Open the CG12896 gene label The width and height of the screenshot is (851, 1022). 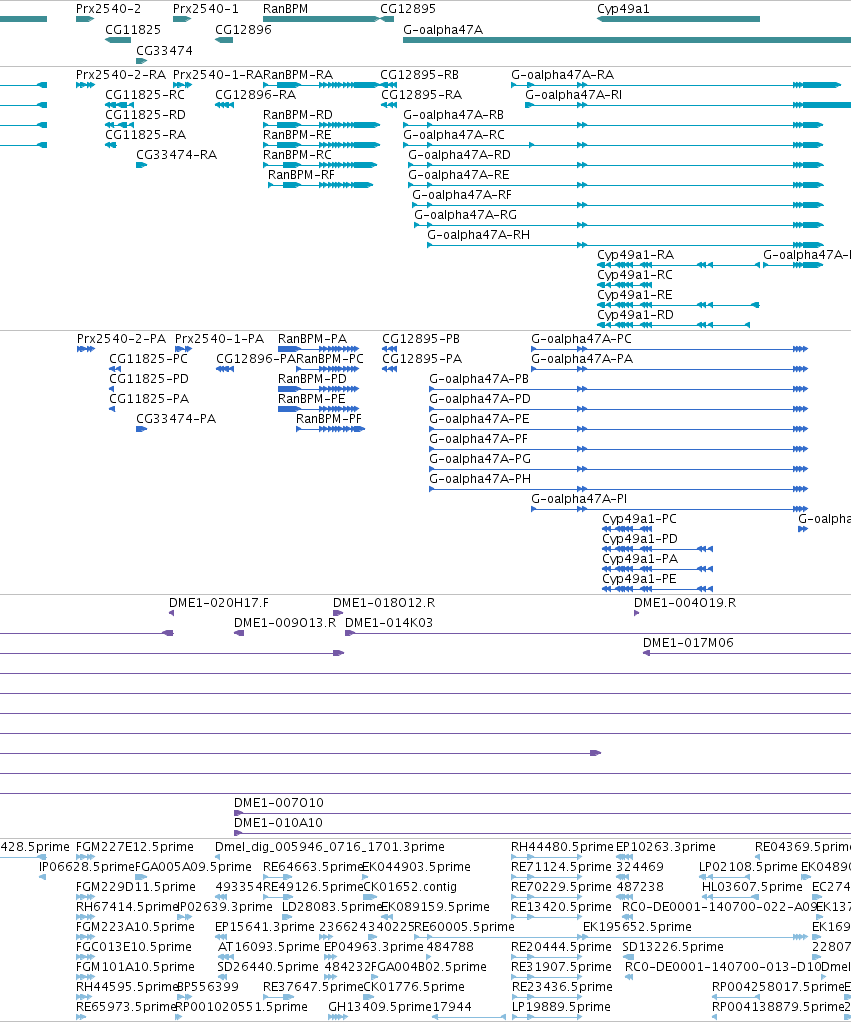pos(243,30)
